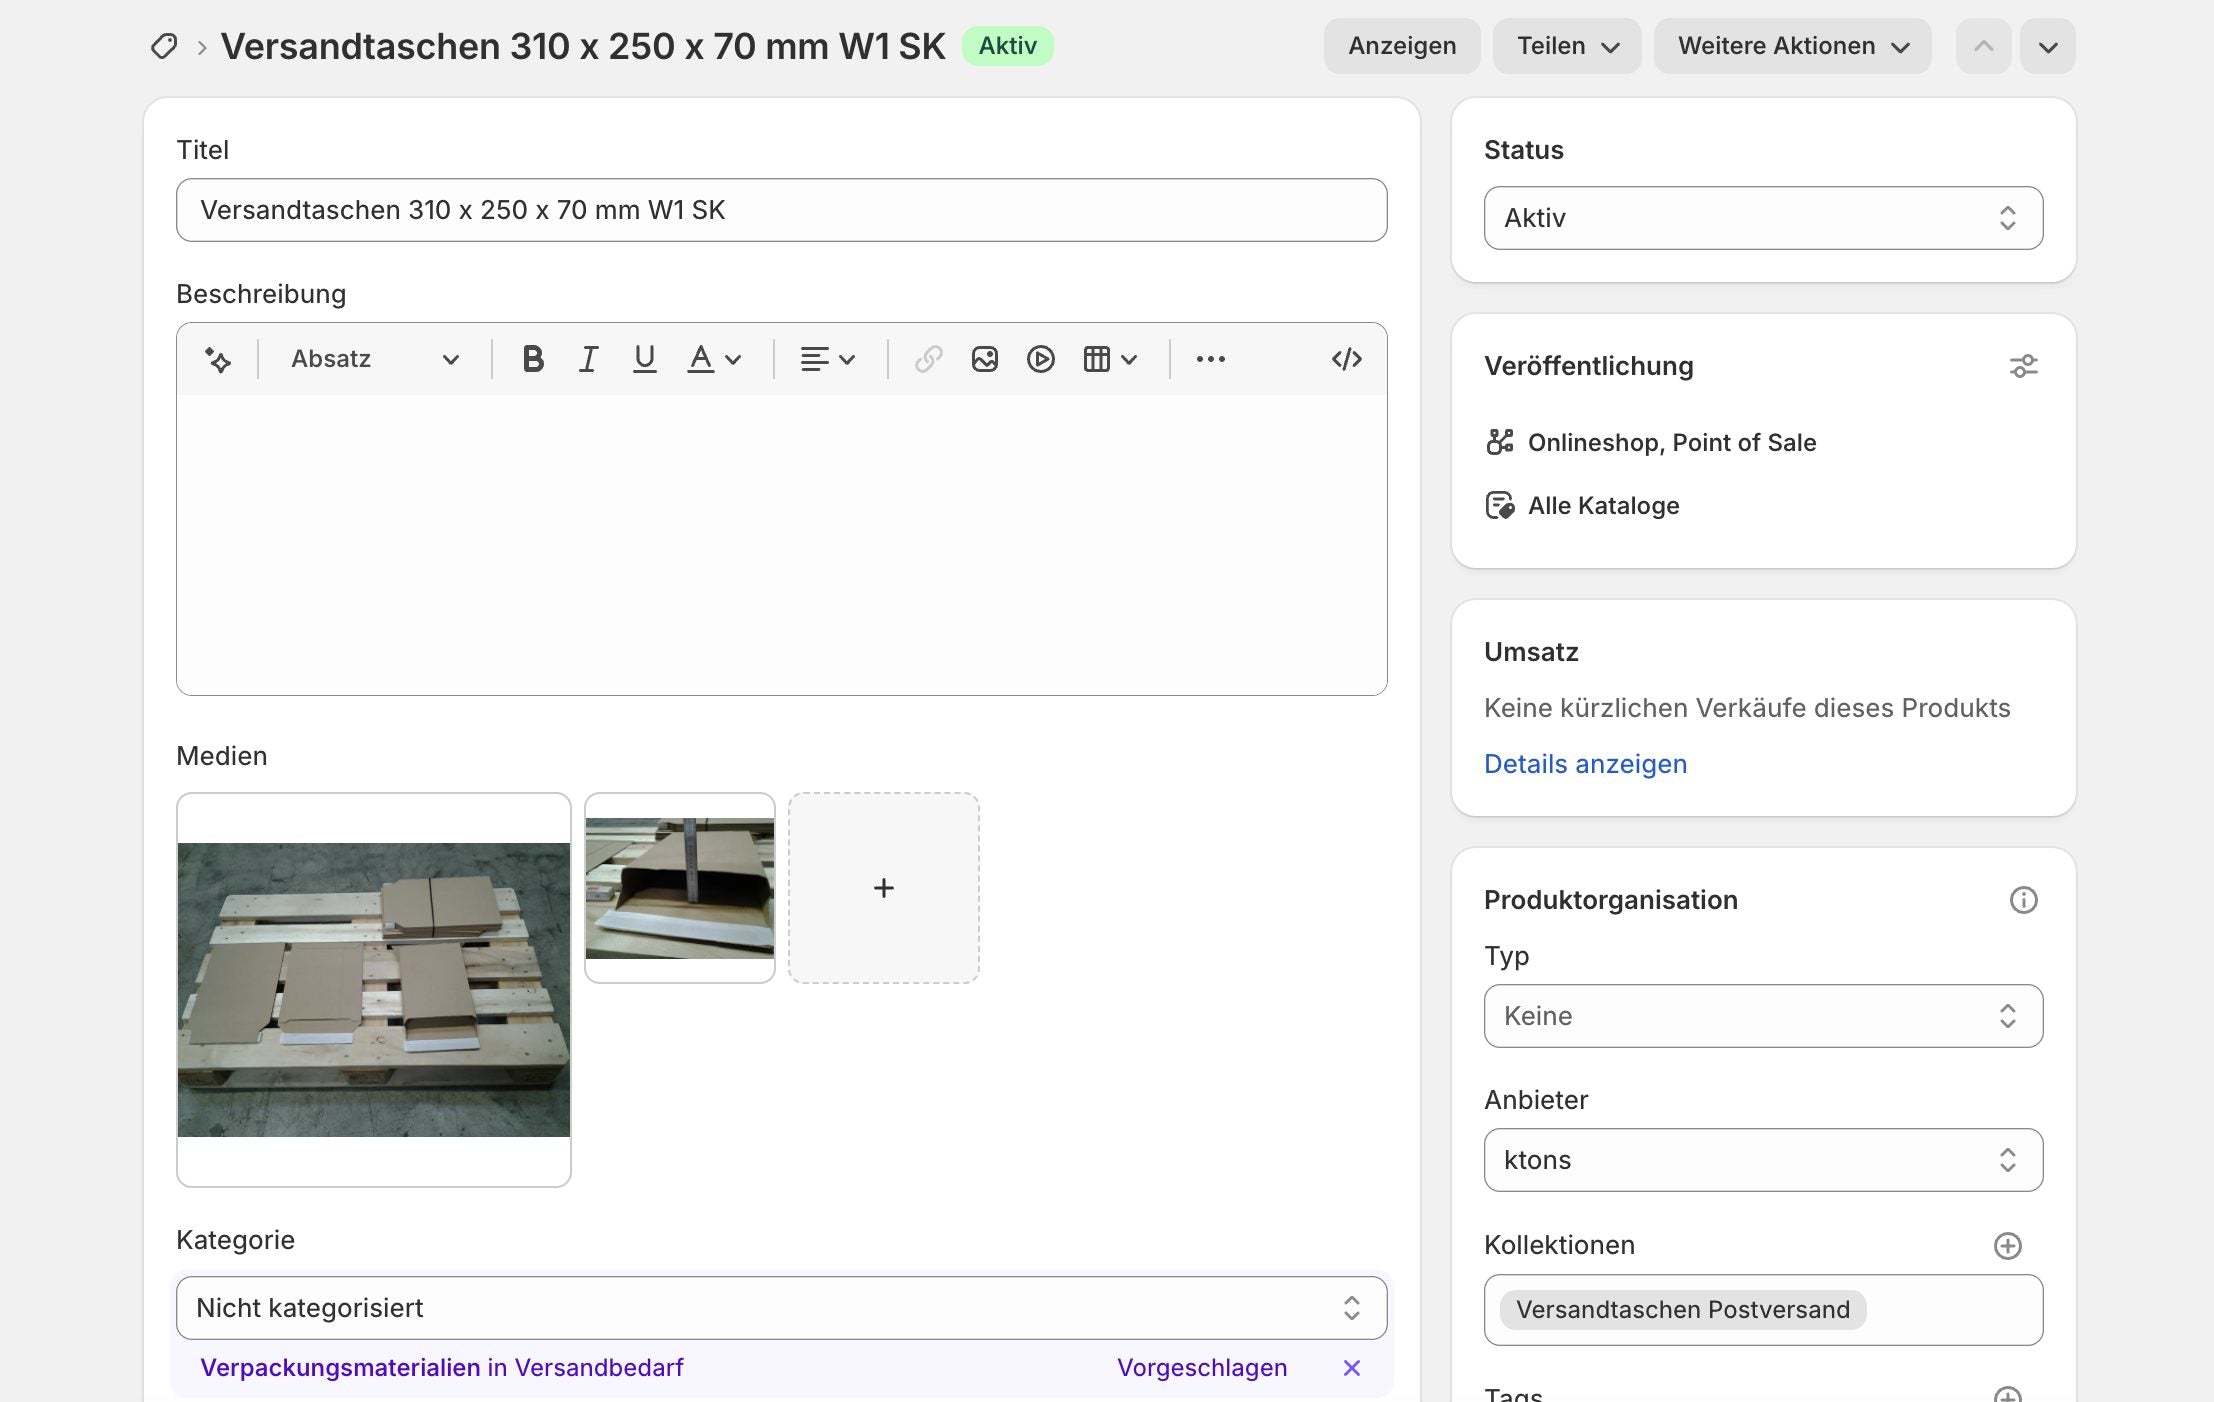
Task: Click the Versandtaschen Postversand collection chip
Action: 1683,1310
